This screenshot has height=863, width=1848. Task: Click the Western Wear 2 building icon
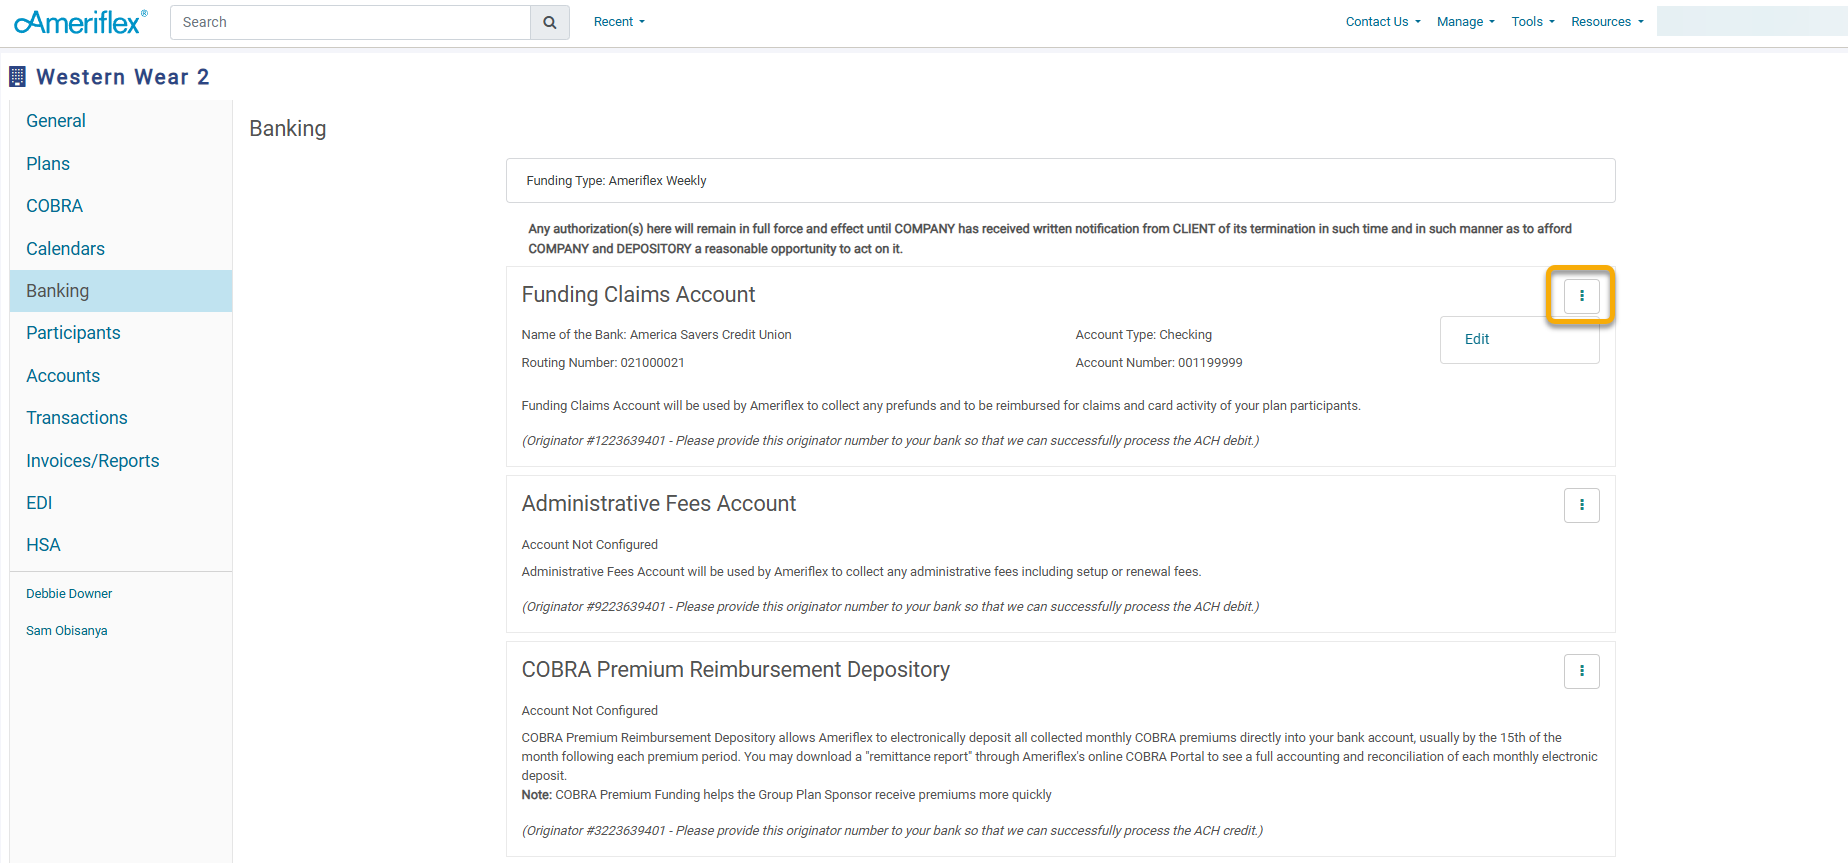click(17, 76)
